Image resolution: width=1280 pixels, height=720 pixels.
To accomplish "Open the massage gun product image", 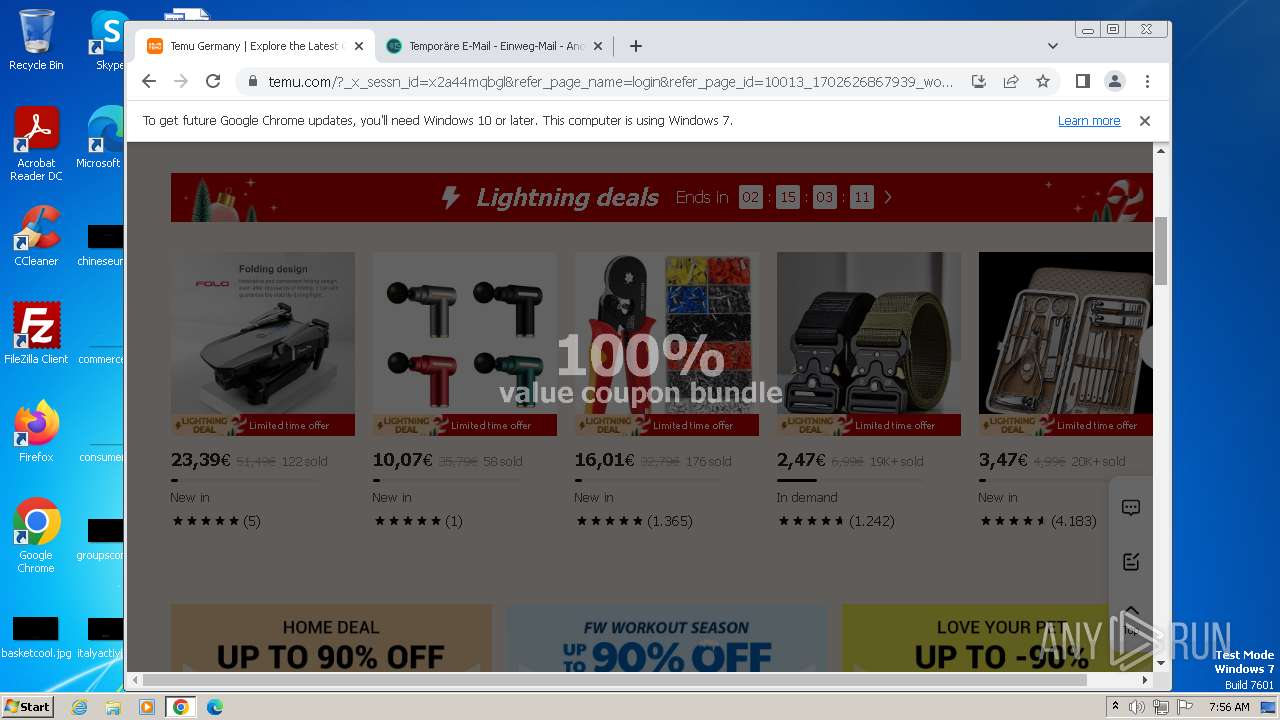I will click(x=465, y=343).
